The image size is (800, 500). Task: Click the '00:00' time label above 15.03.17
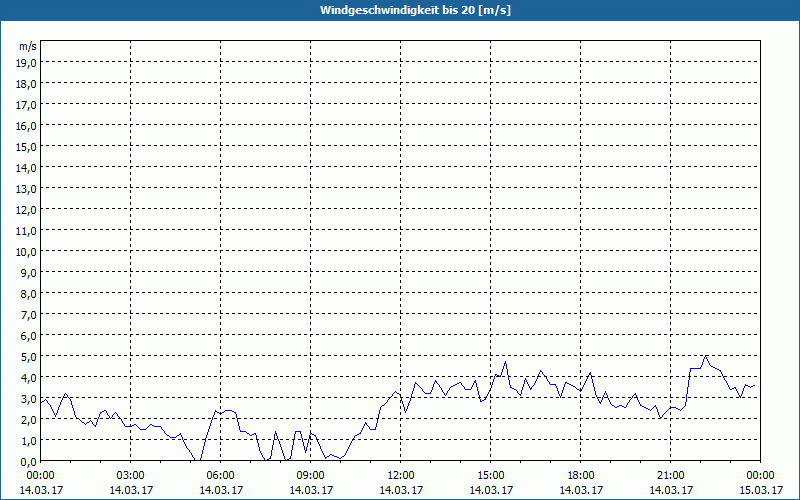(x=760, y=476)
